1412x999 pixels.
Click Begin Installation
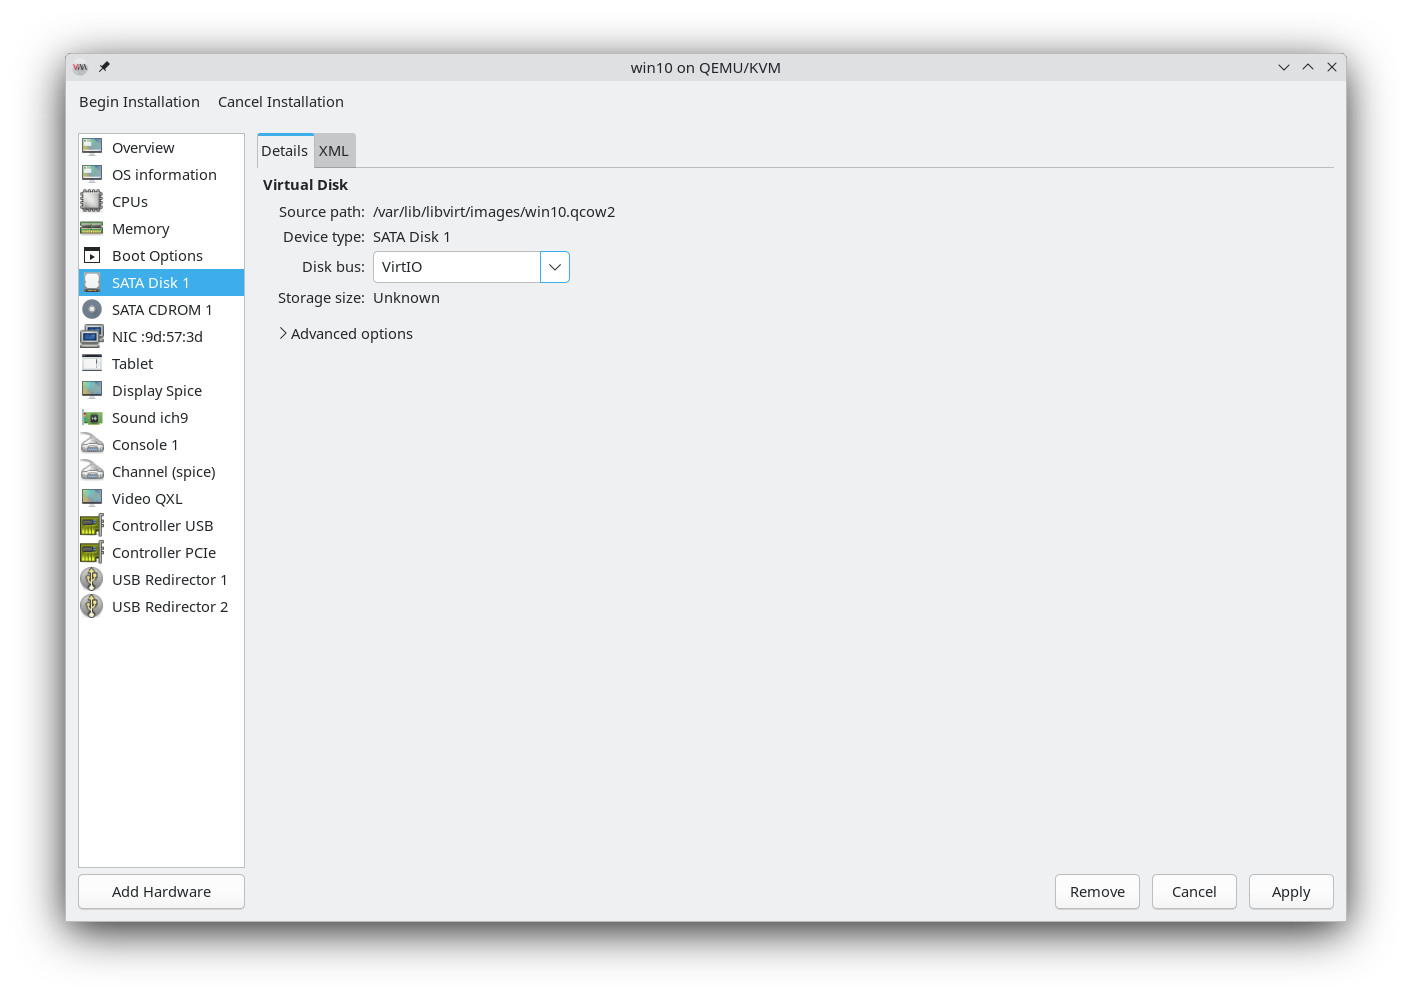[x=139, y=102]
